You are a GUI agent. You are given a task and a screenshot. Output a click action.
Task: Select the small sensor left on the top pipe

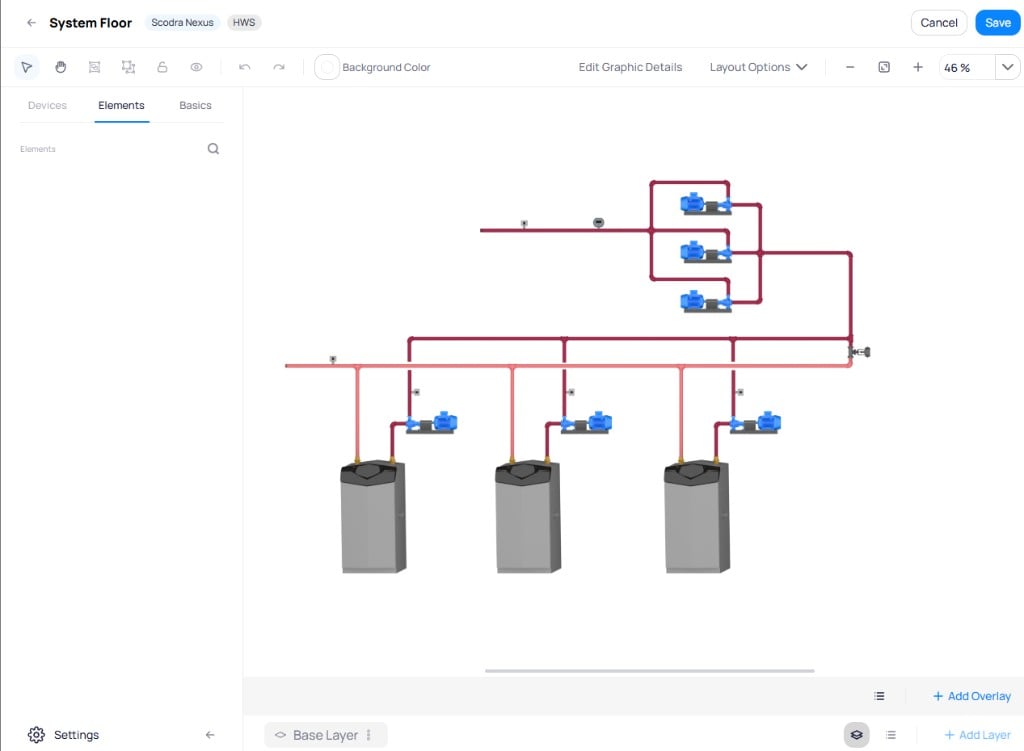524,223
